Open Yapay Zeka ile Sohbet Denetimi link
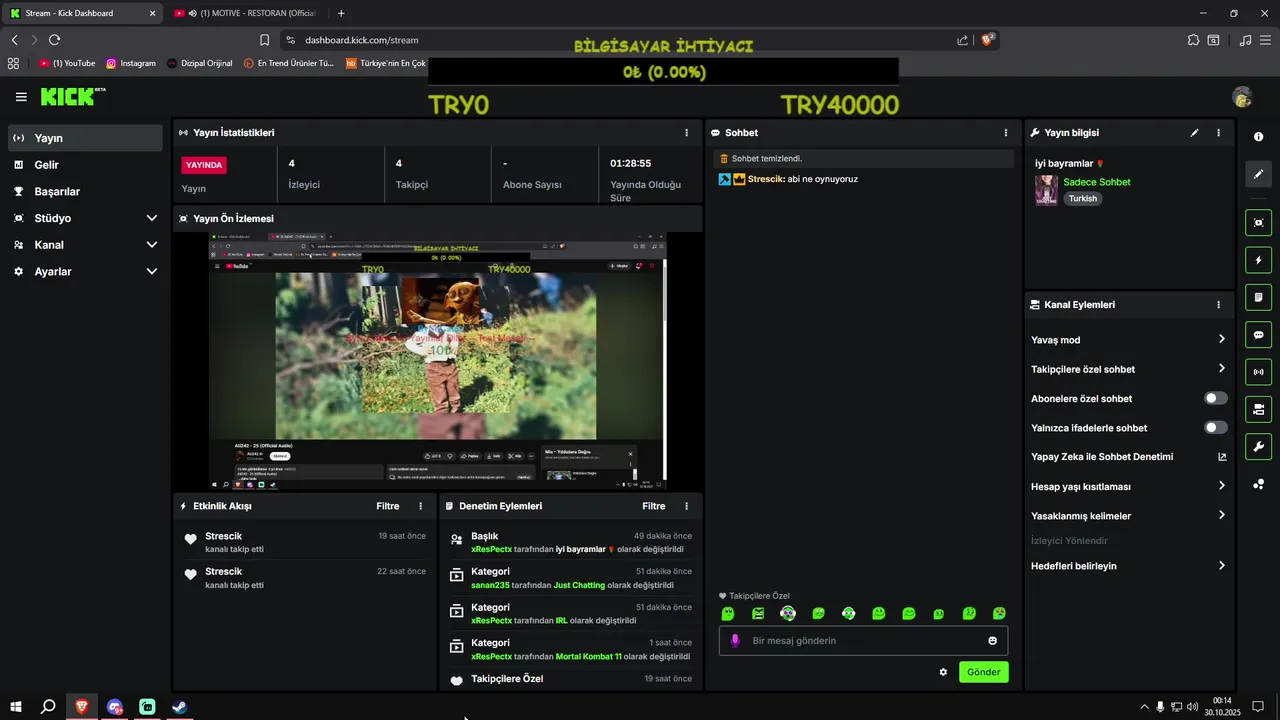 pyautogui.click(x=1129, y=457)
